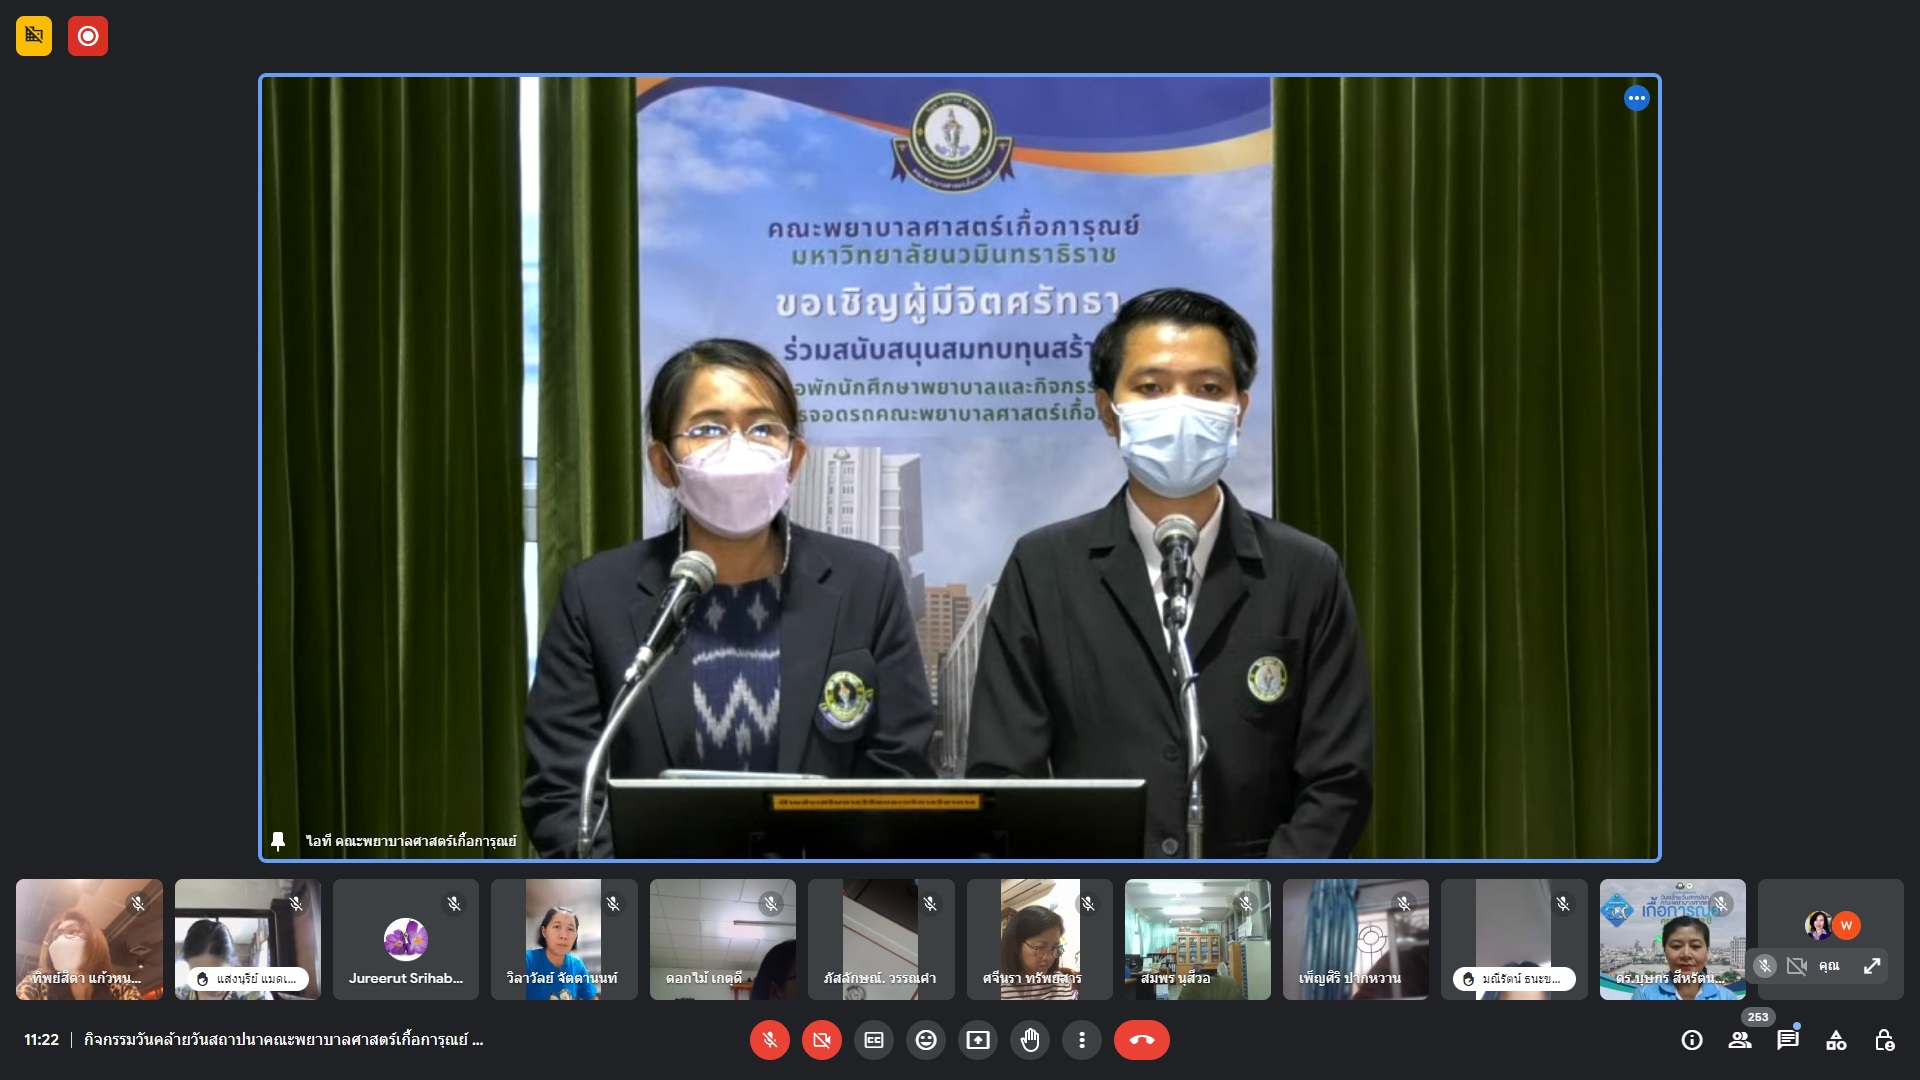The image size is (1920, 1080).
Task: Show the participants list
Action: pos(1740,1040)
